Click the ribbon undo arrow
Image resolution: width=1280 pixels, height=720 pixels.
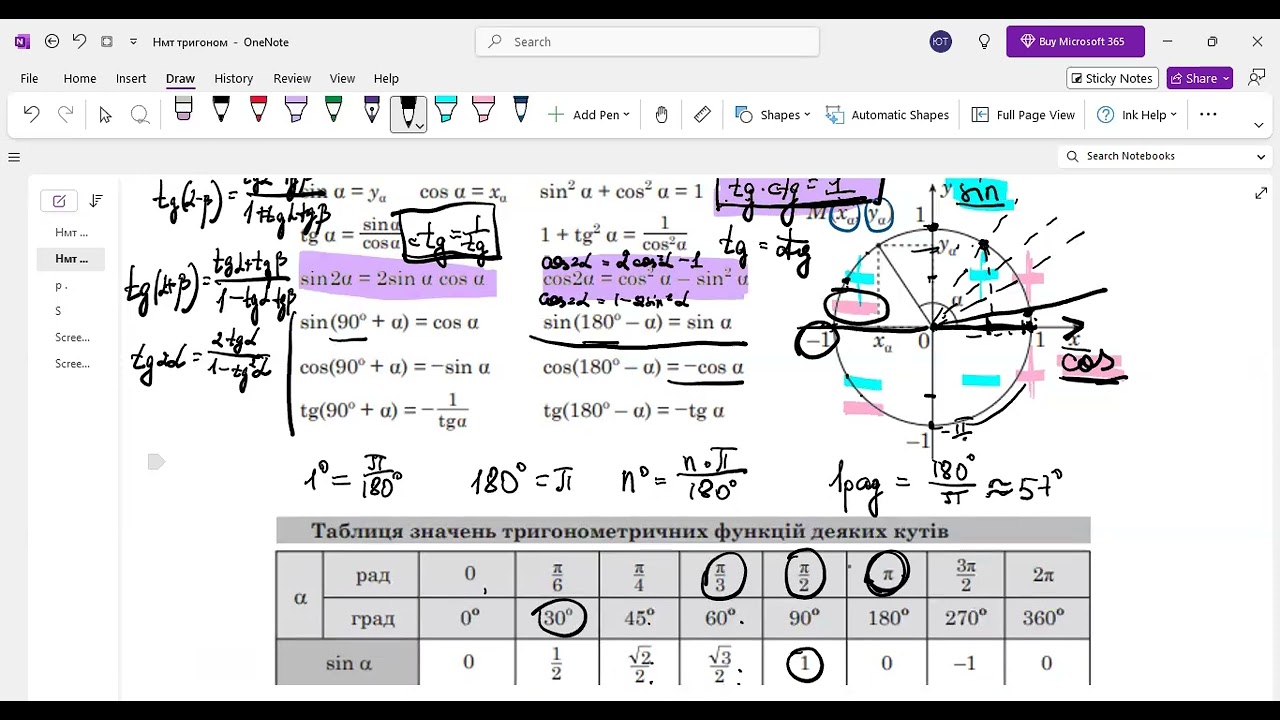tap(32, 115)
